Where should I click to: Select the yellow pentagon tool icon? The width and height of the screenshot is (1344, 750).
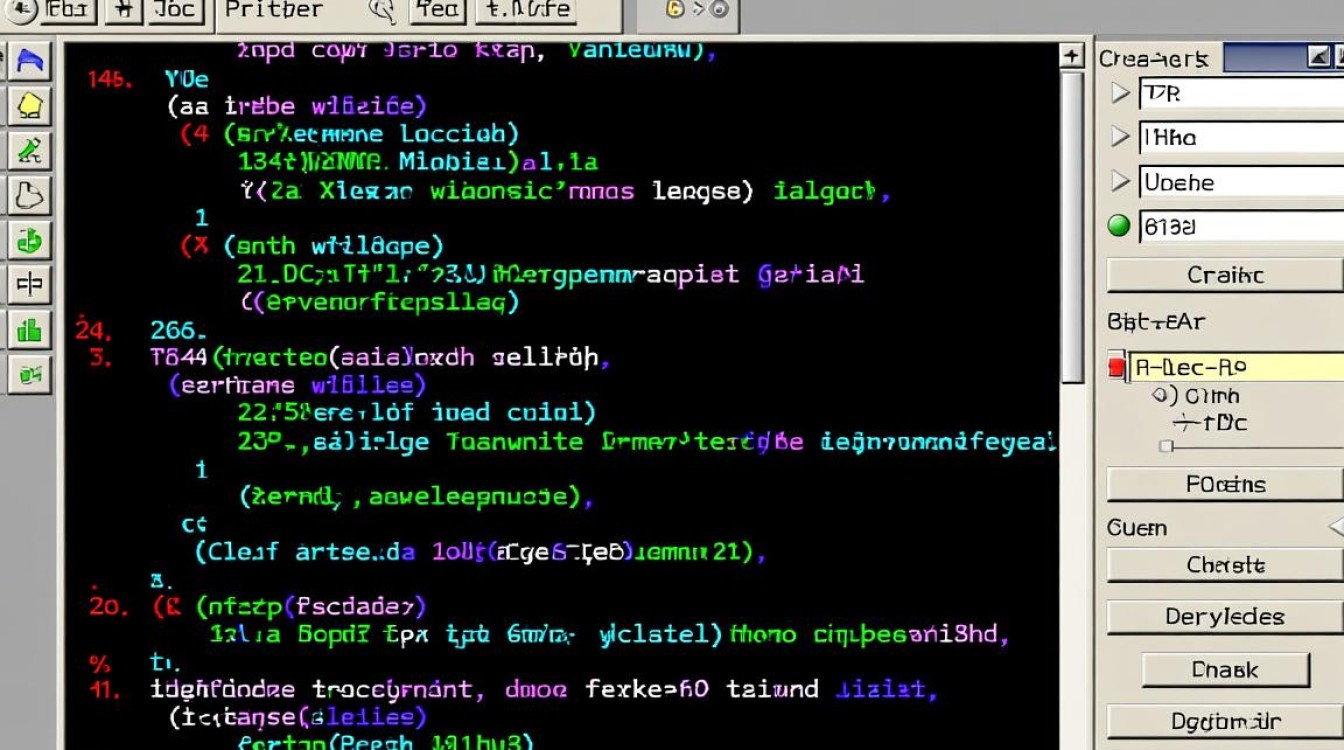[29, 105]
